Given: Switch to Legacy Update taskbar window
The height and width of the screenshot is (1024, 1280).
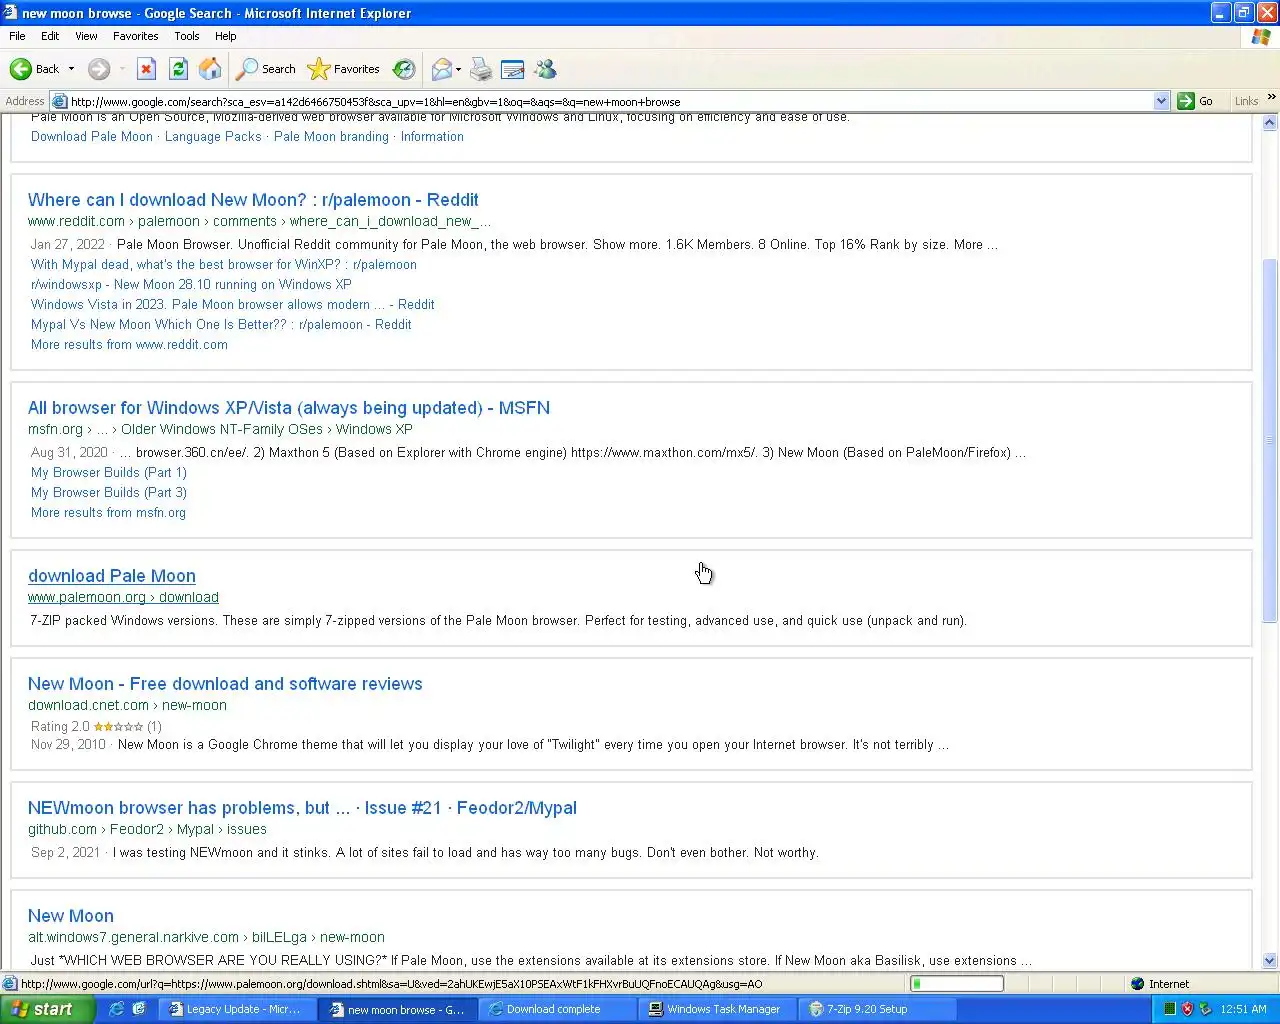Looking at the screenshot, I should pyautogui.click(x=236, y=1009).
